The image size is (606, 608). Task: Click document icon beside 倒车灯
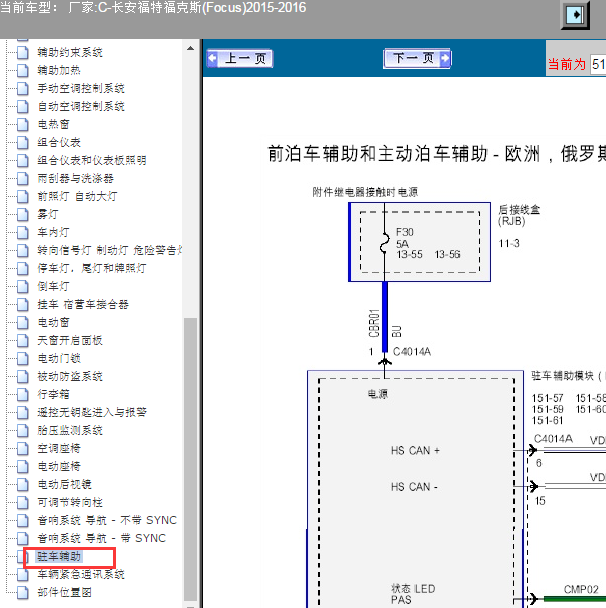click(22, 287)
